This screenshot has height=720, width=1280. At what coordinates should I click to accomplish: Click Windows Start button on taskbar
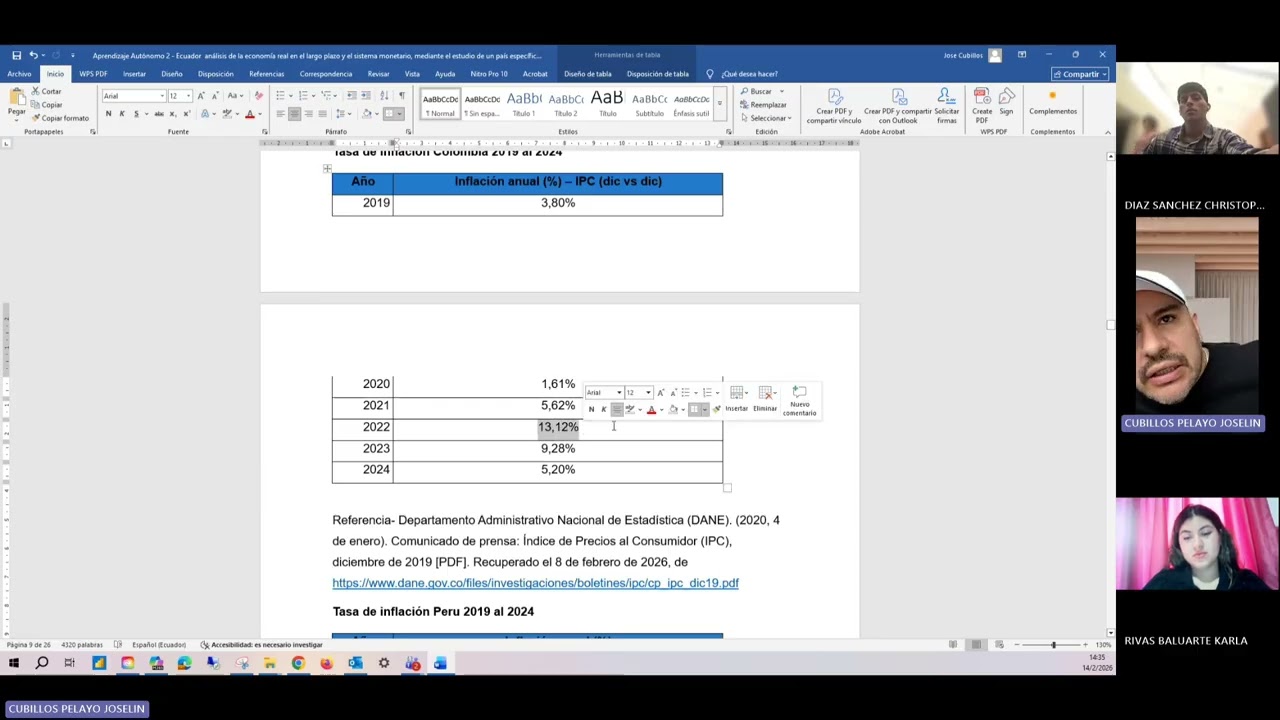point(14,663)
